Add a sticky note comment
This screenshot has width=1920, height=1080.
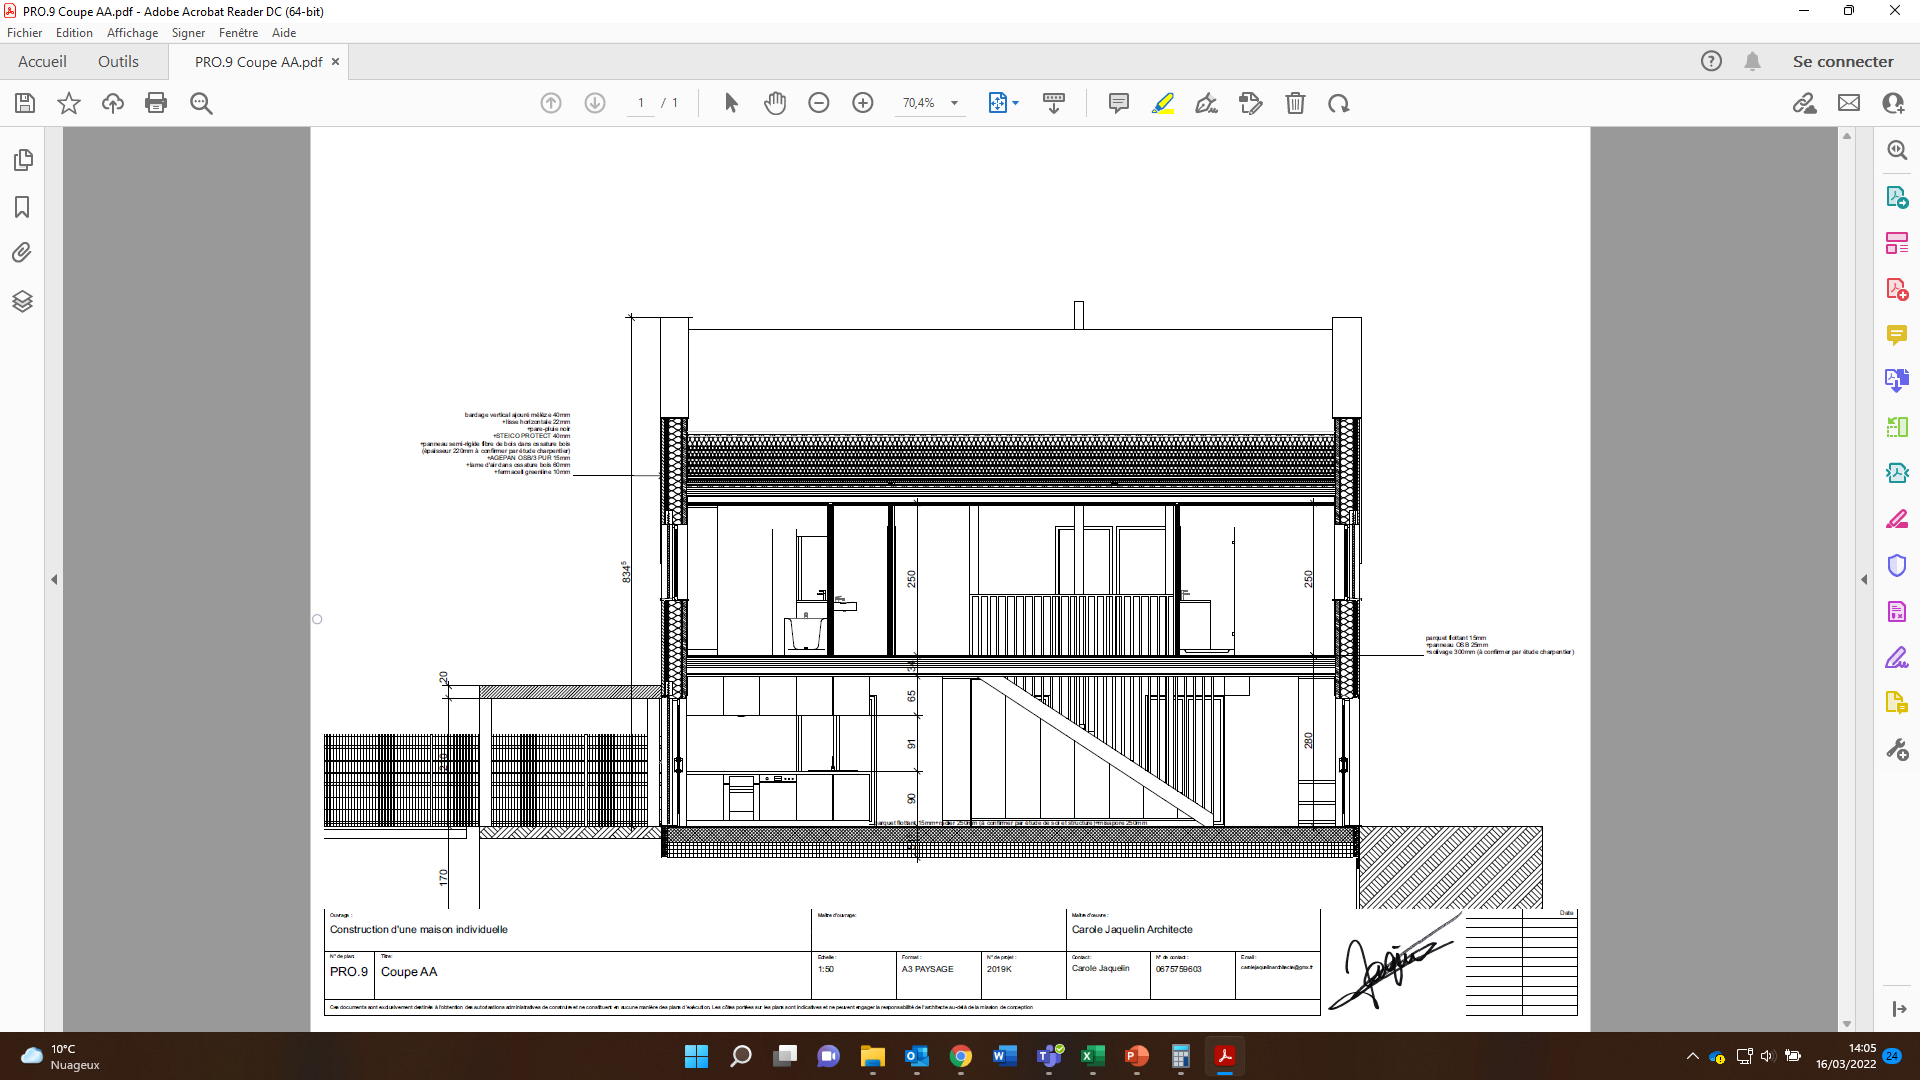coord(1118,103)
